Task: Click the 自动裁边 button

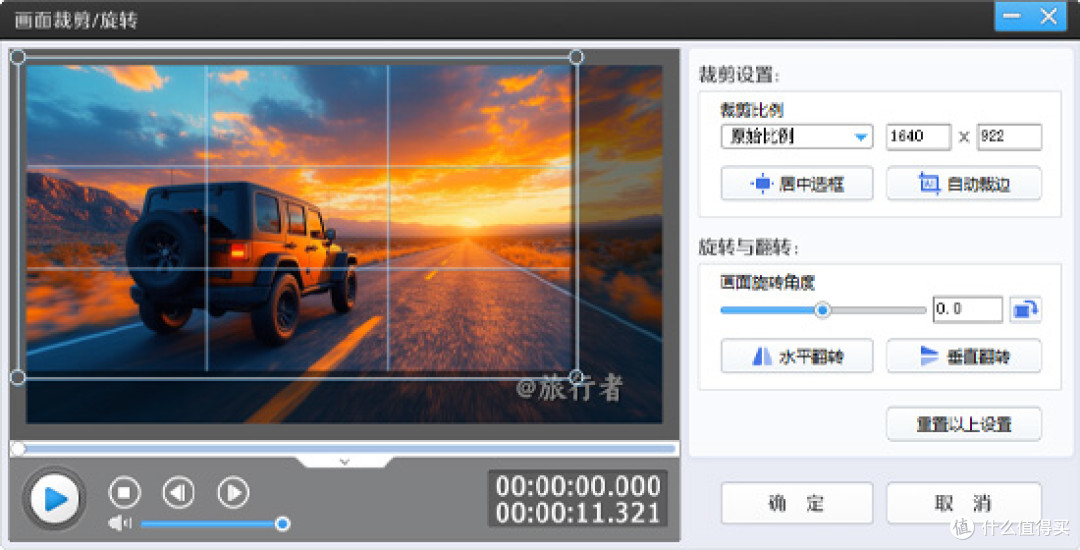Action: [964, 184]
